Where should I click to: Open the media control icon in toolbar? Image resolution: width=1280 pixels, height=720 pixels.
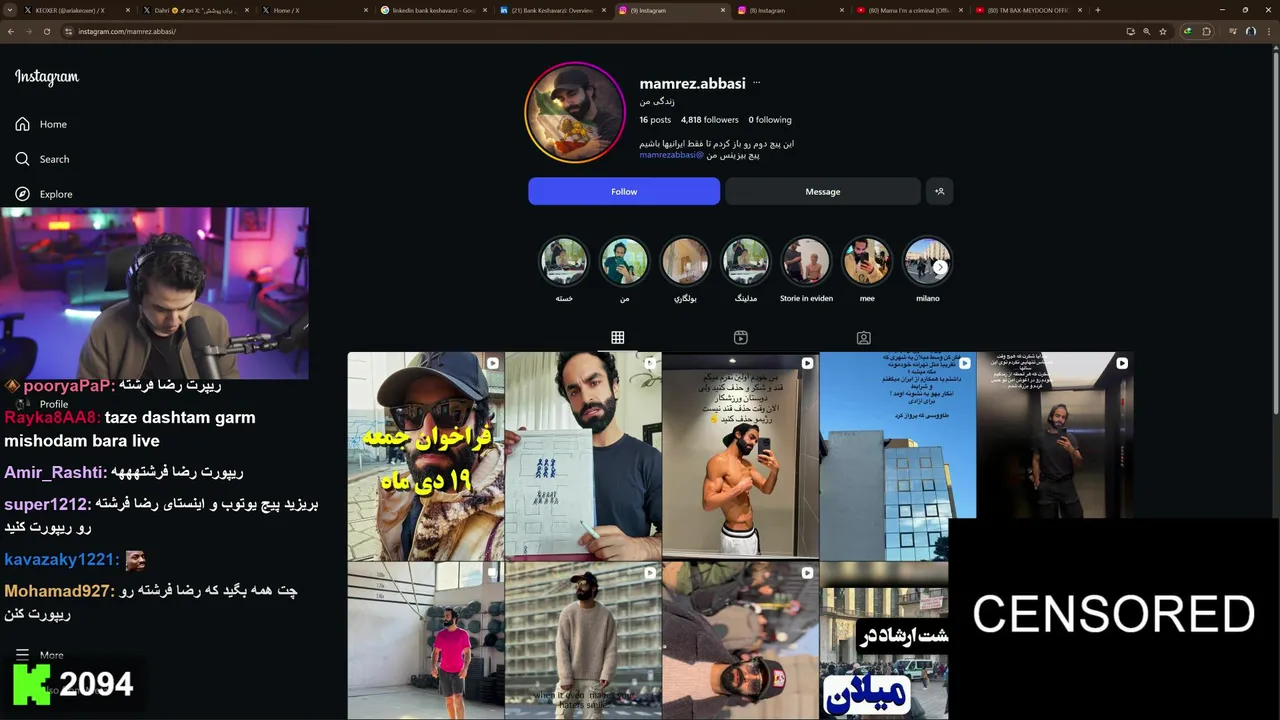click(x=1235, y=31)
